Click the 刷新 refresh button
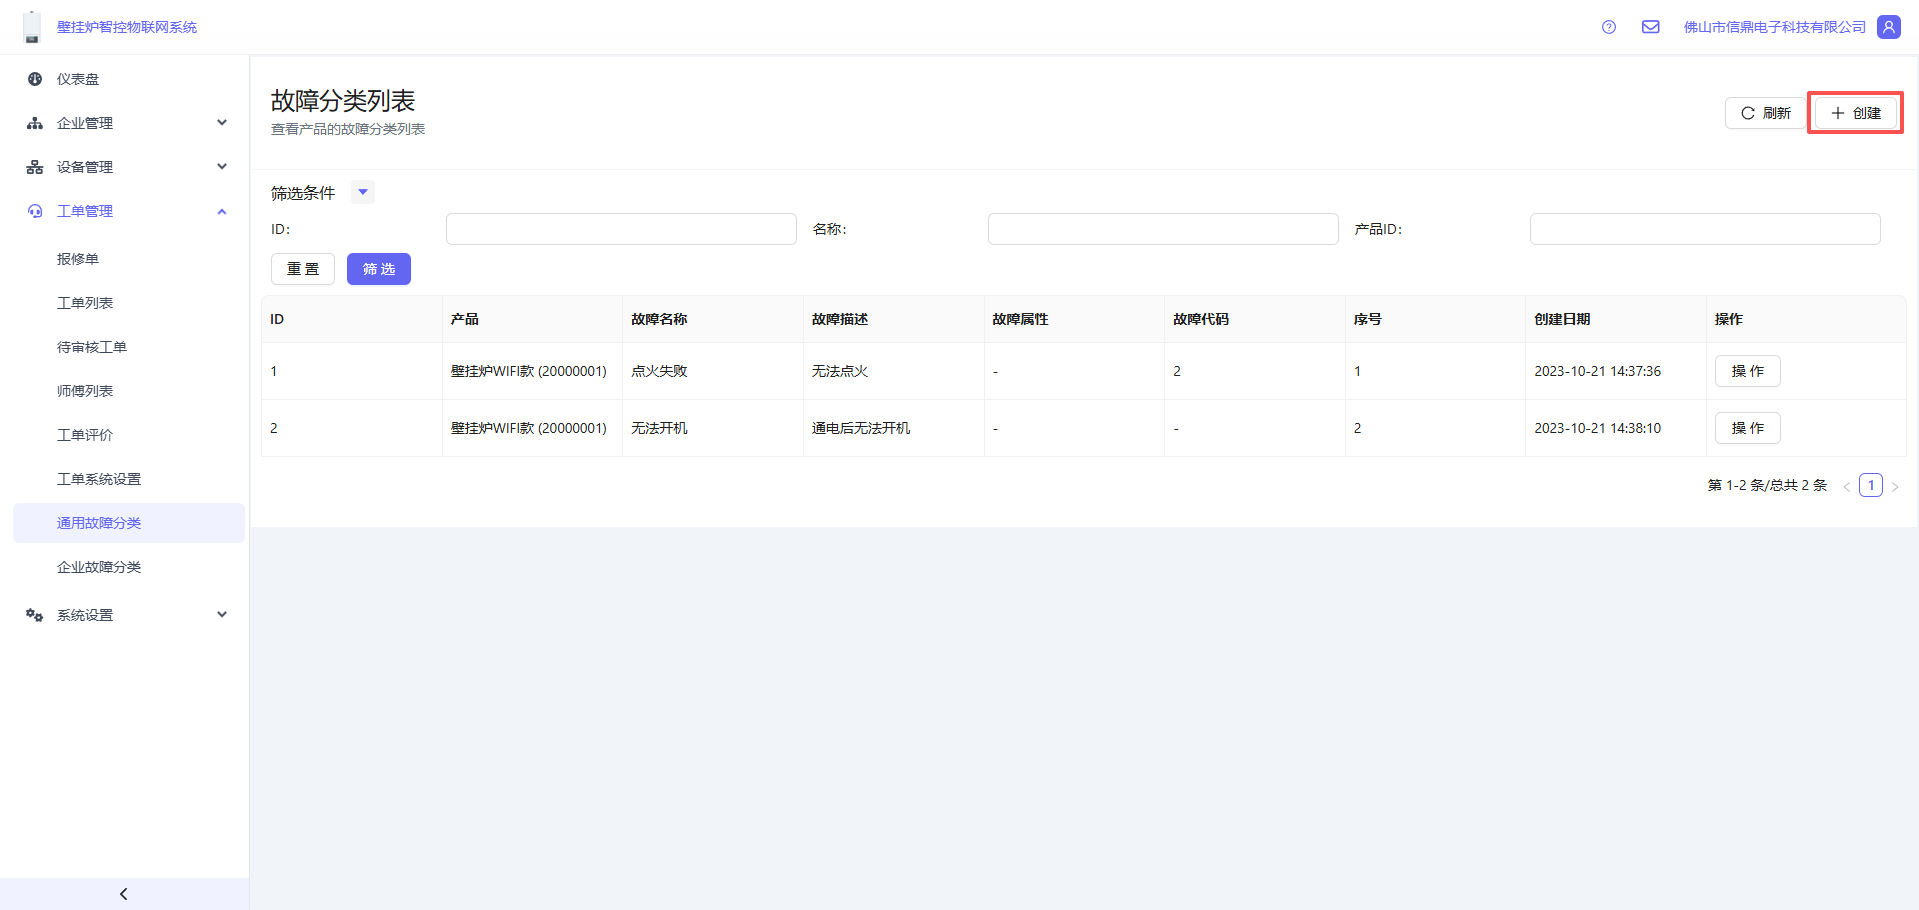The image size is (1919, 910). [1765, 113]
